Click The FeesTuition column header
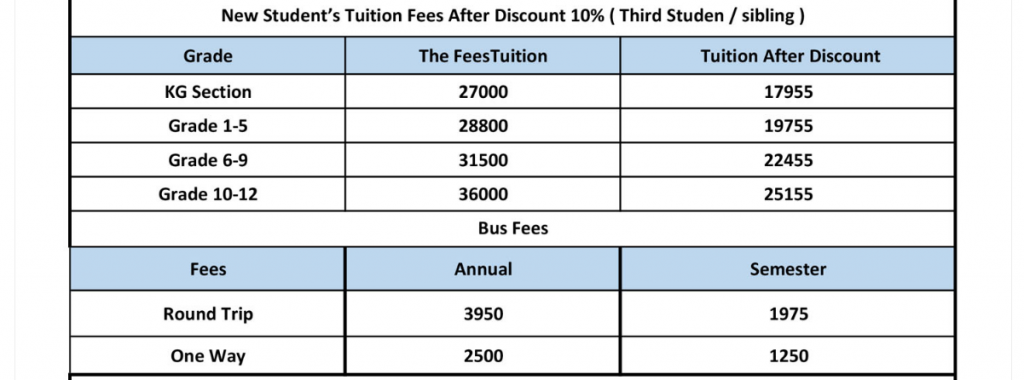 coord(483,56)
